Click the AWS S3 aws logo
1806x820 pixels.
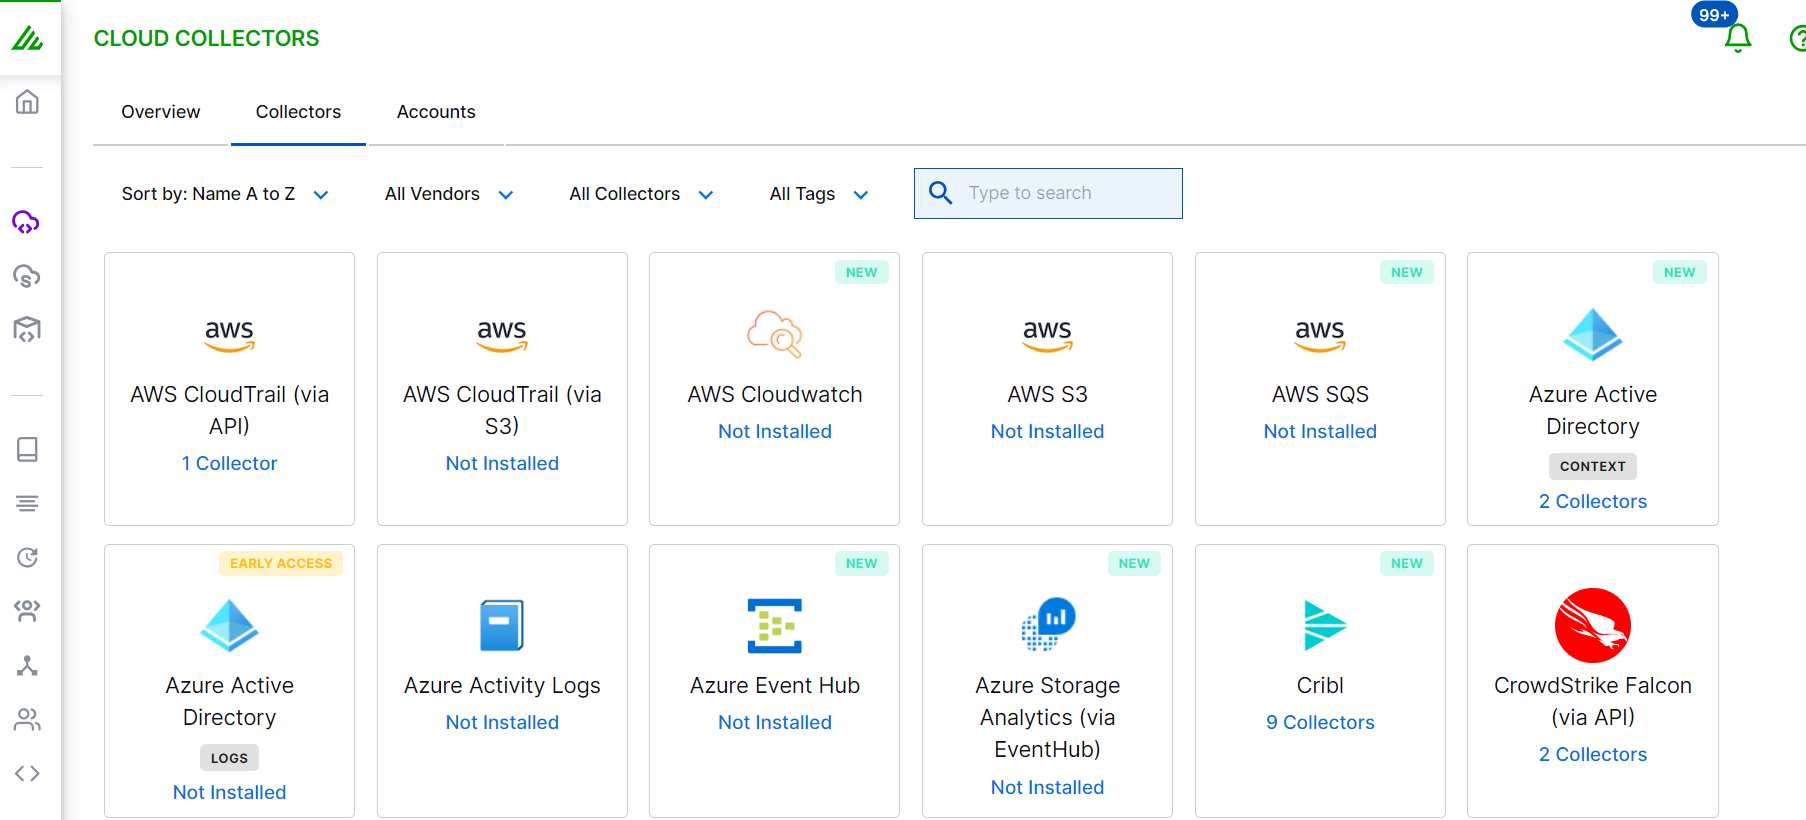tap(1047, 335)
